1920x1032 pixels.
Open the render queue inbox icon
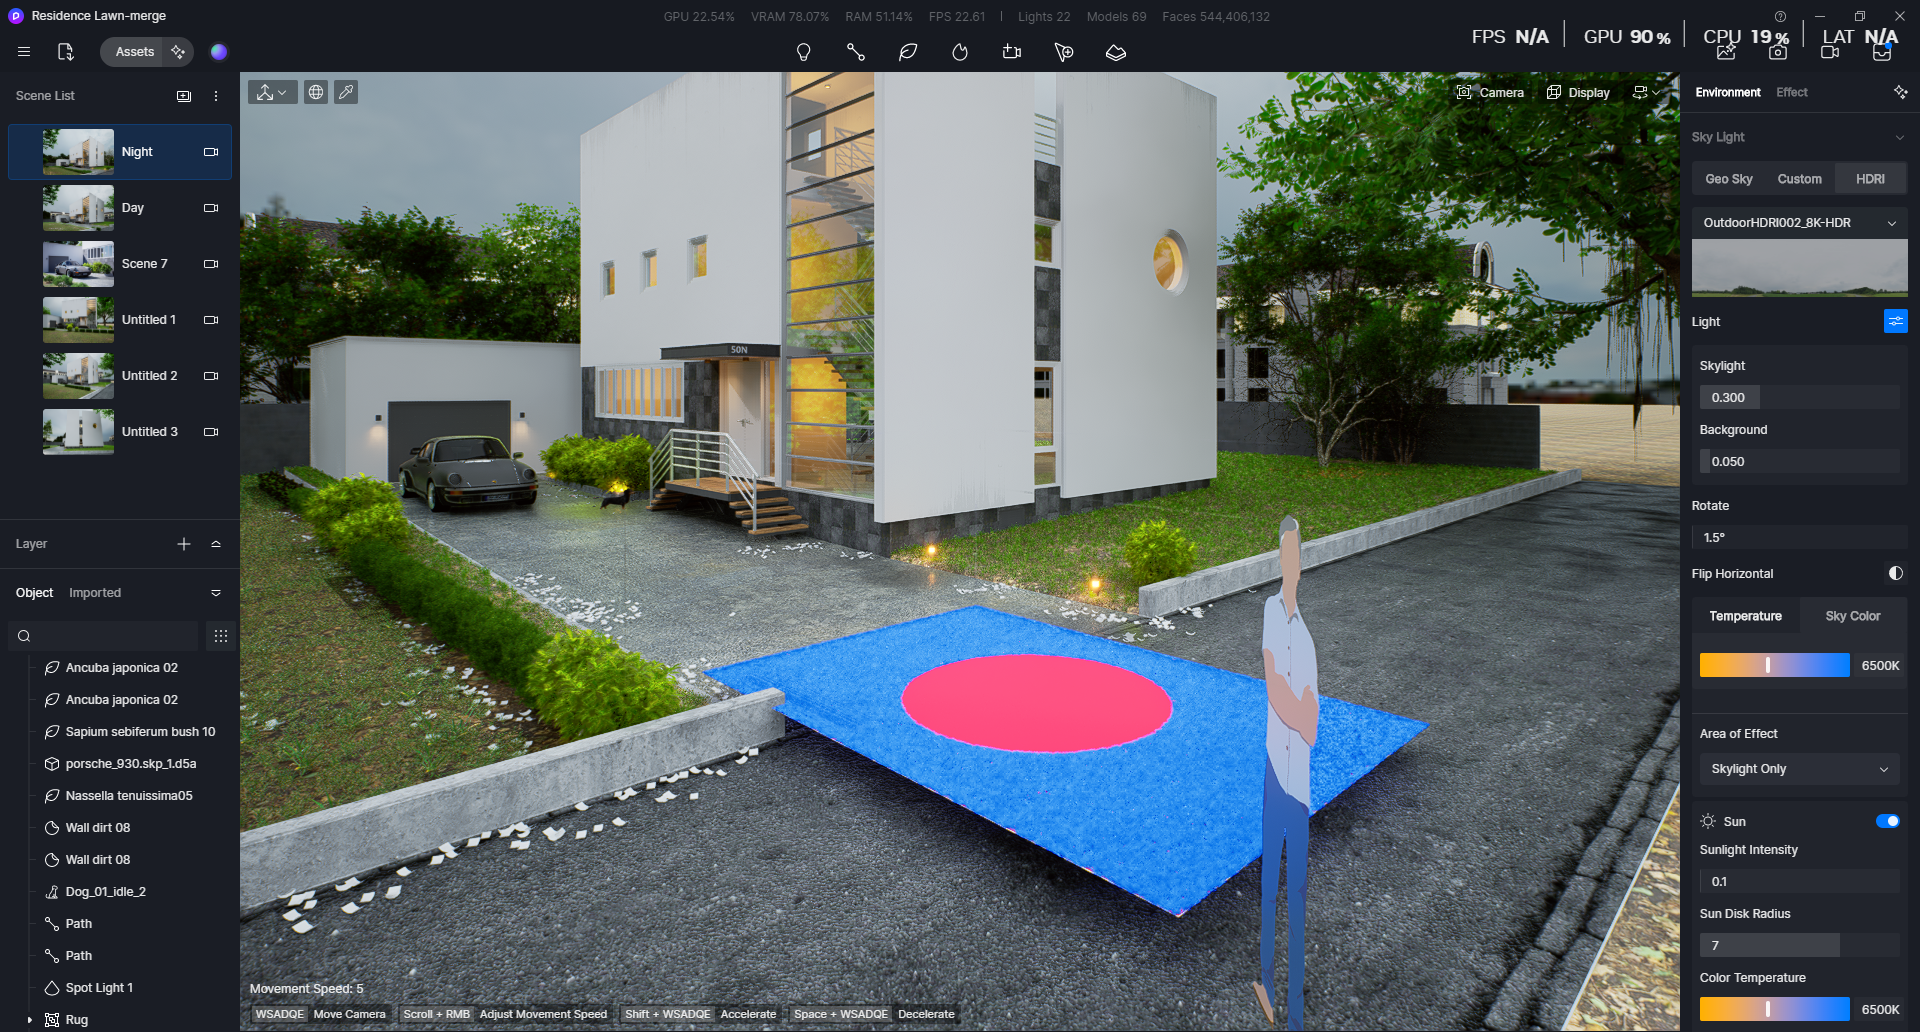pos(1882,52)
